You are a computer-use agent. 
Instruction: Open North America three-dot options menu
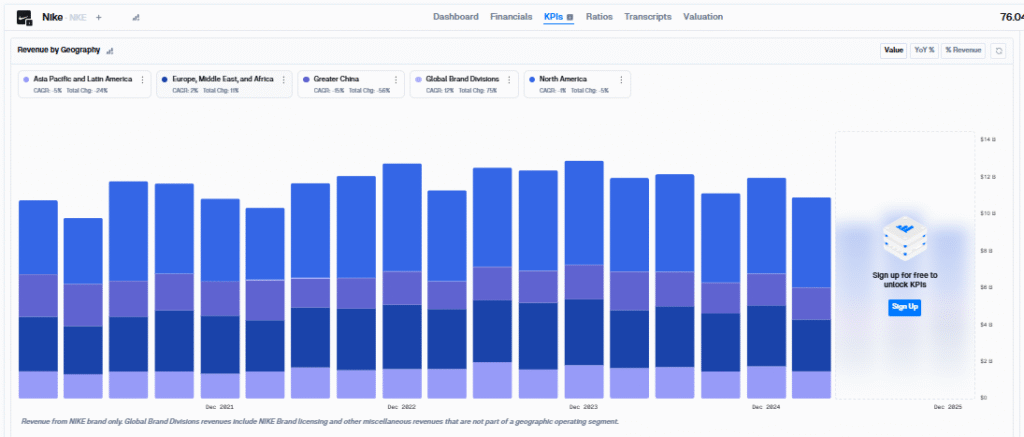pos(621,80)
